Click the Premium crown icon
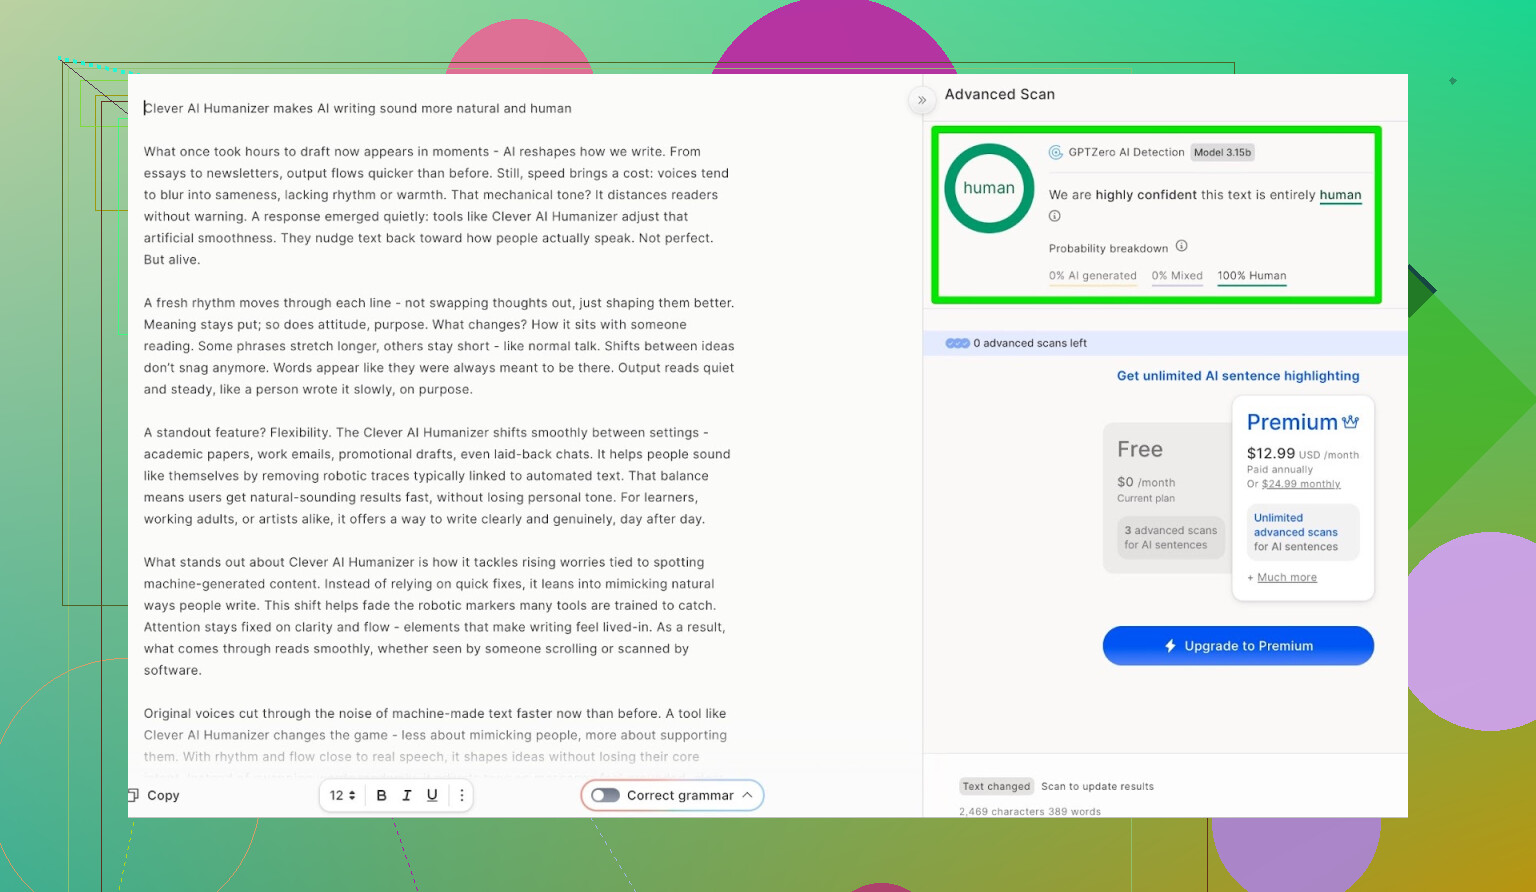The height and width of the screenshot is (892, 1536). coord(1351,422)
